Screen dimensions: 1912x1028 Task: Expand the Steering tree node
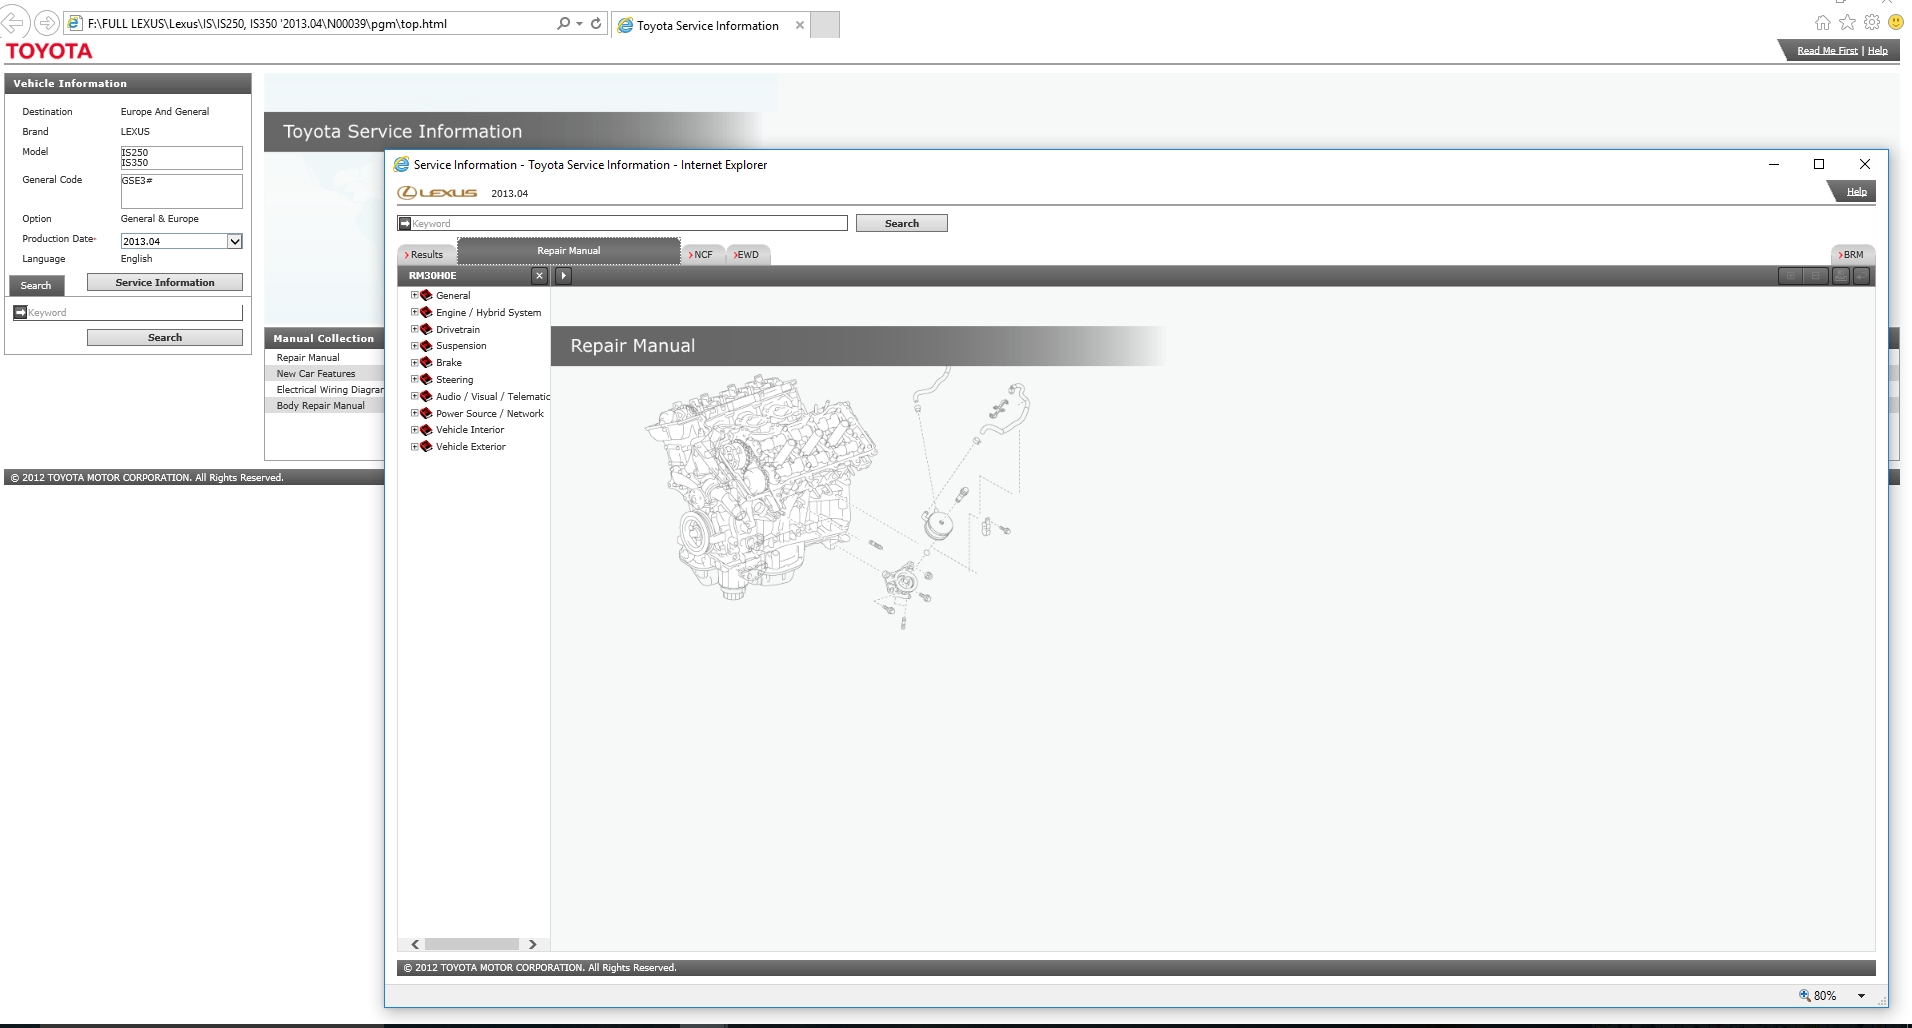[415, 379]
